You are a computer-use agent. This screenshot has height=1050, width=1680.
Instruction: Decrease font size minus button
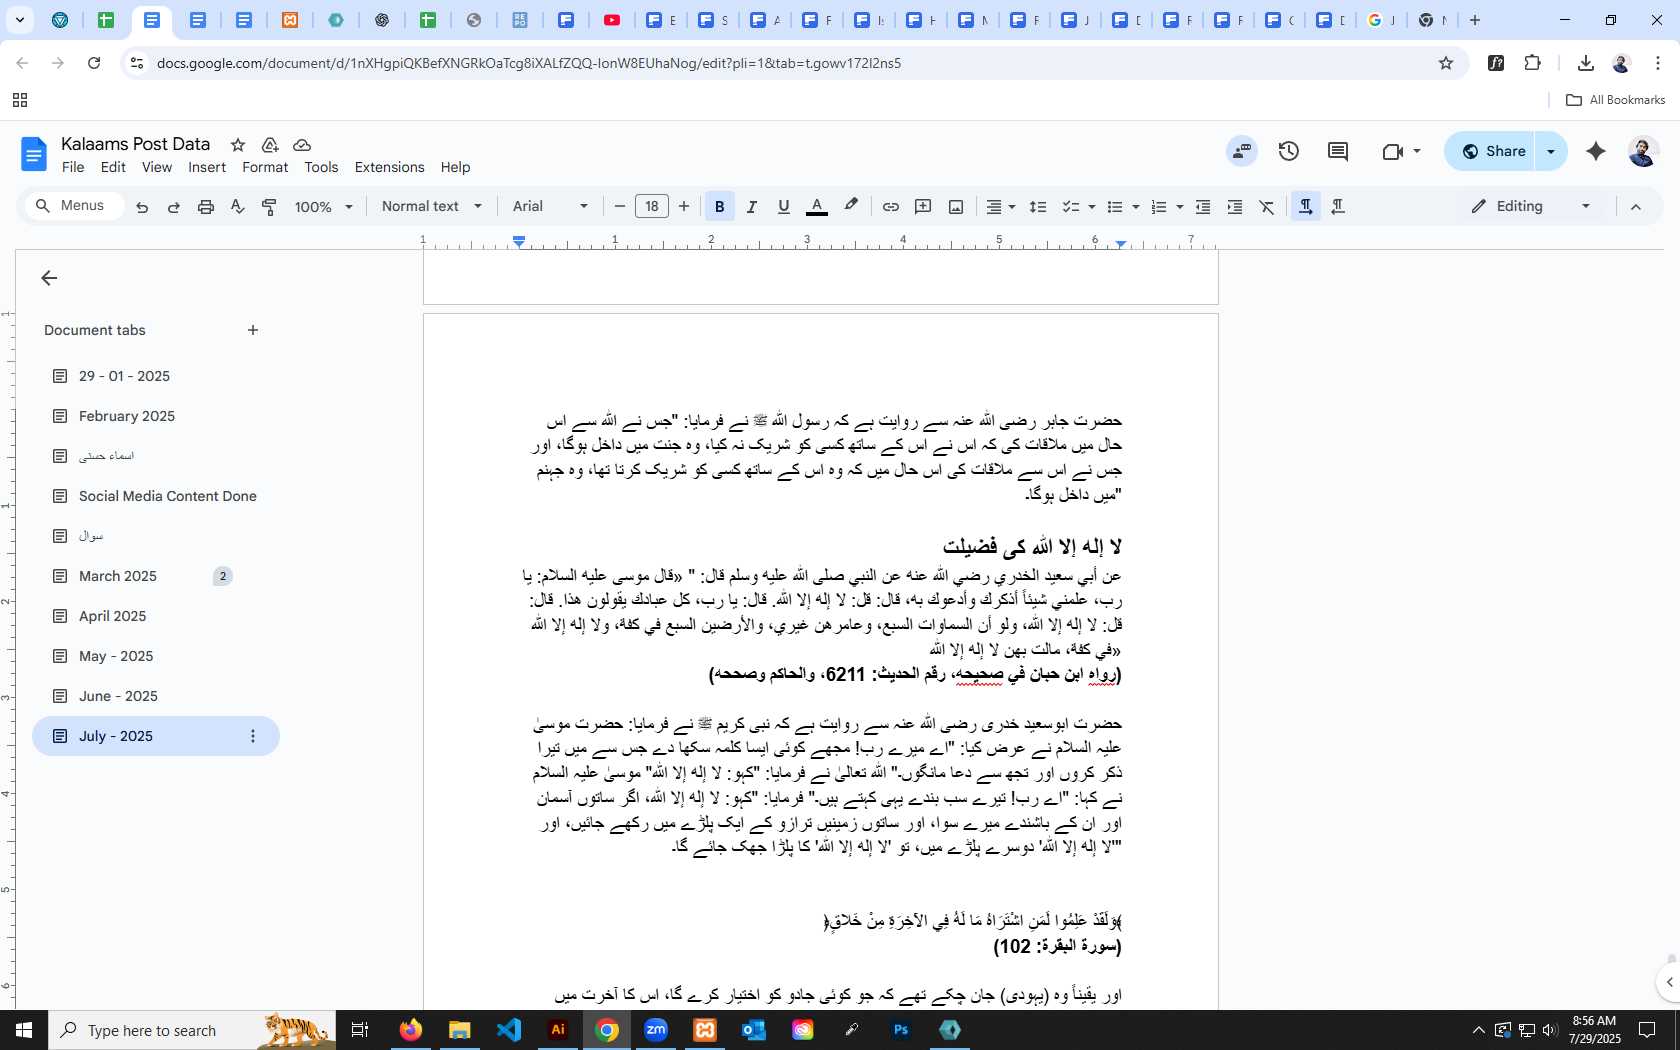(x=620, y=207)
